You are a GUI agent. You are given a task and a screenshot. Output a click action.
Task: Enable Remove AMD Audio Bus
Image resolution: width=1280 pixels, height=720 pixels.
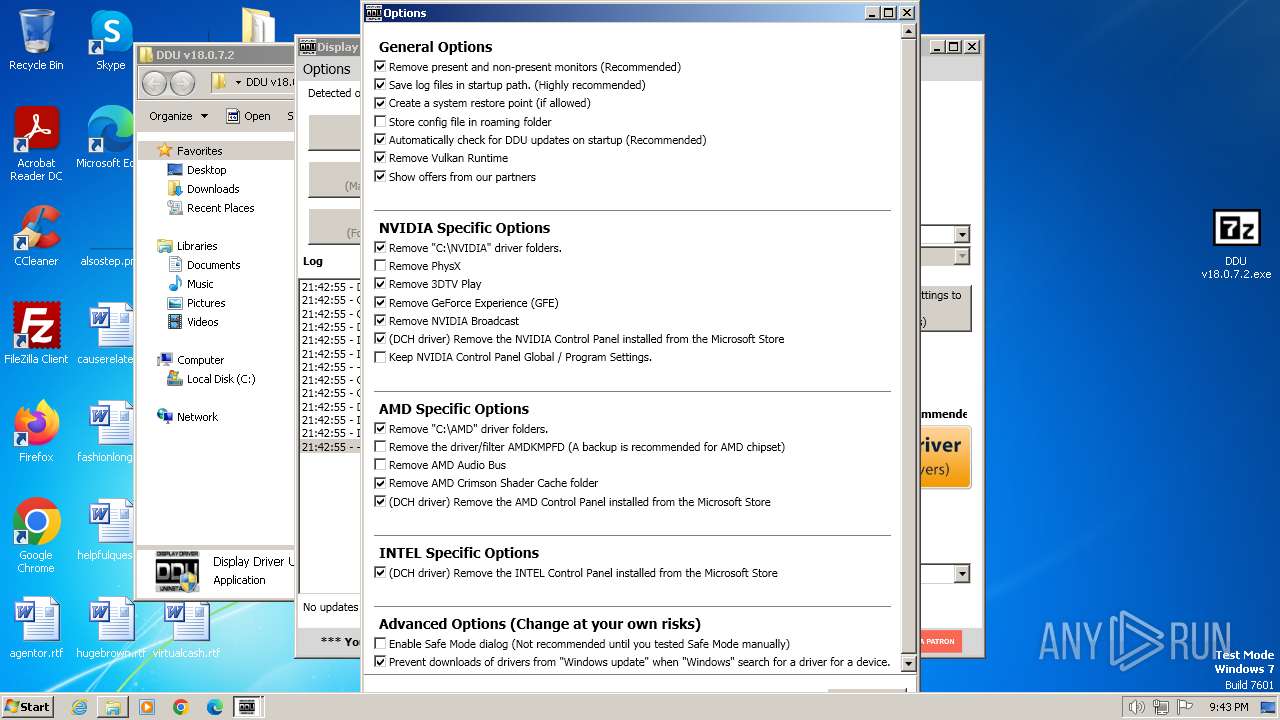[380, 465]
